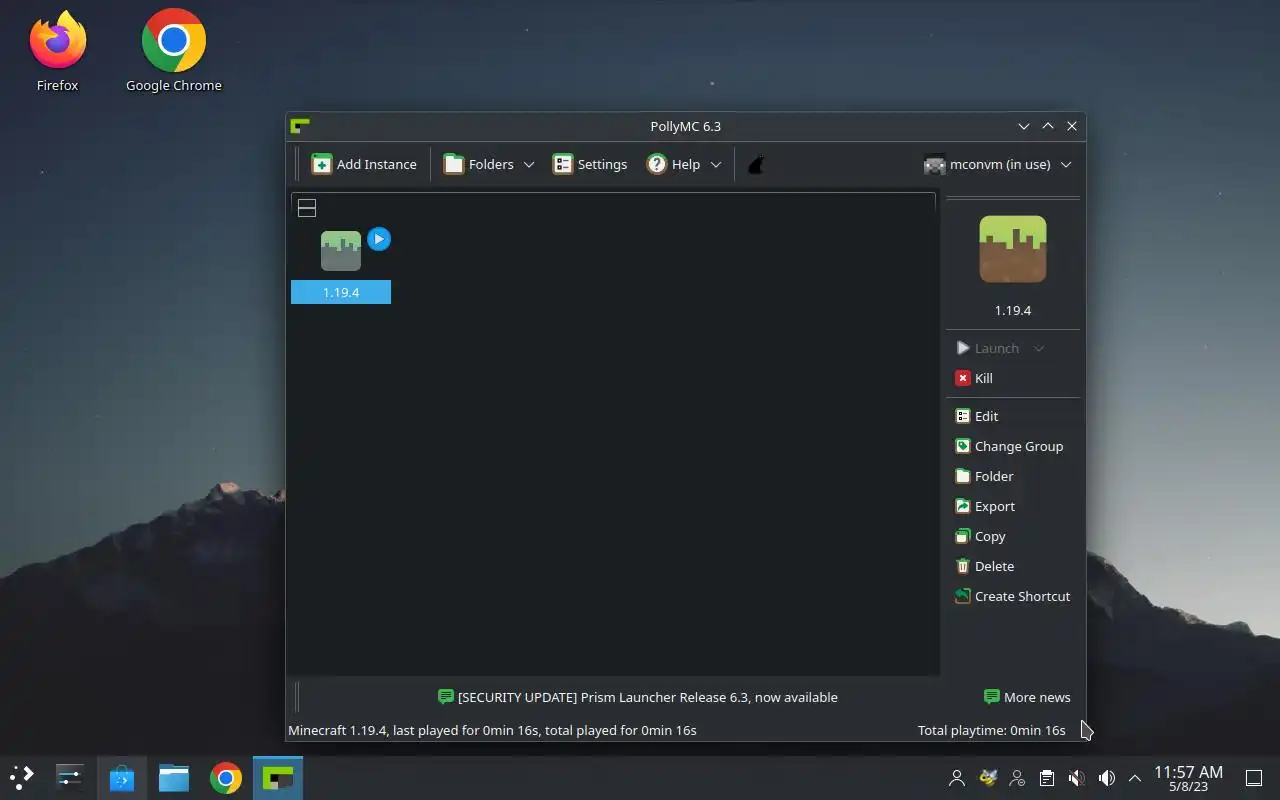This screenshot has height=800, width=1280.
Task: Click Change Group in sidebar
Action: coord(1009,446)
